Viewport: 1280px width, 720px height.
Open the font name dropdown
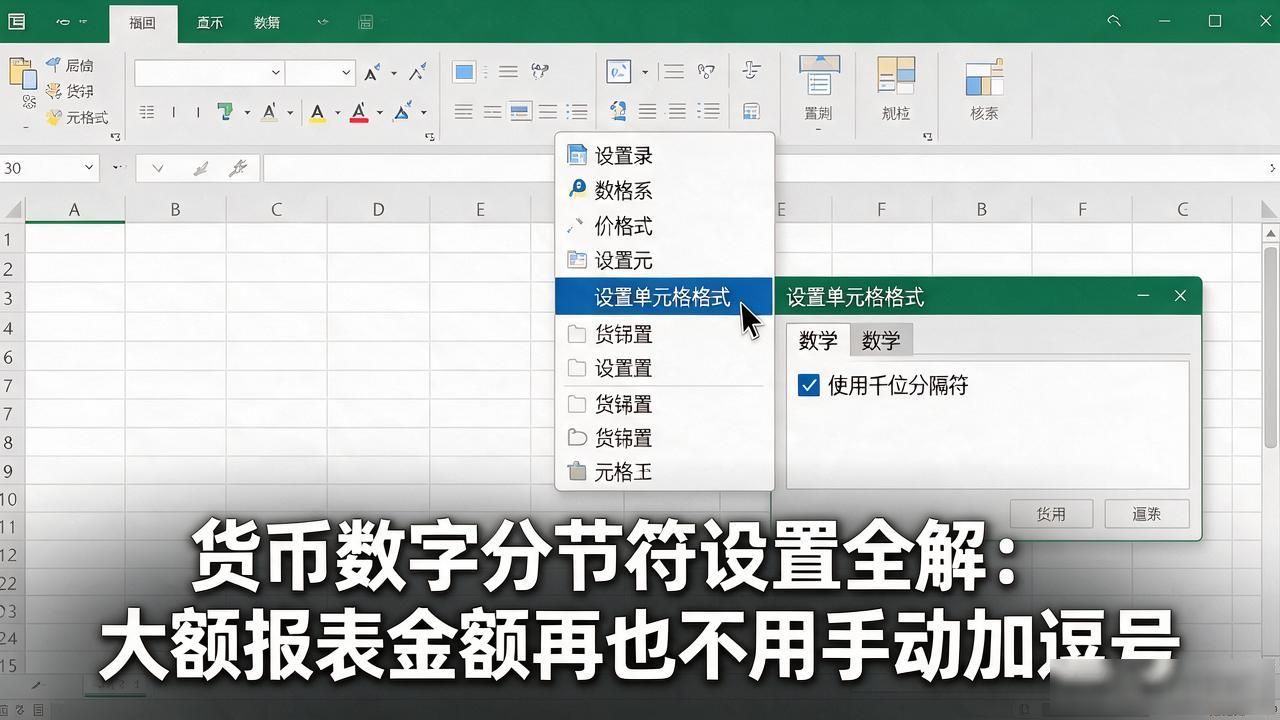coord(276,72)
